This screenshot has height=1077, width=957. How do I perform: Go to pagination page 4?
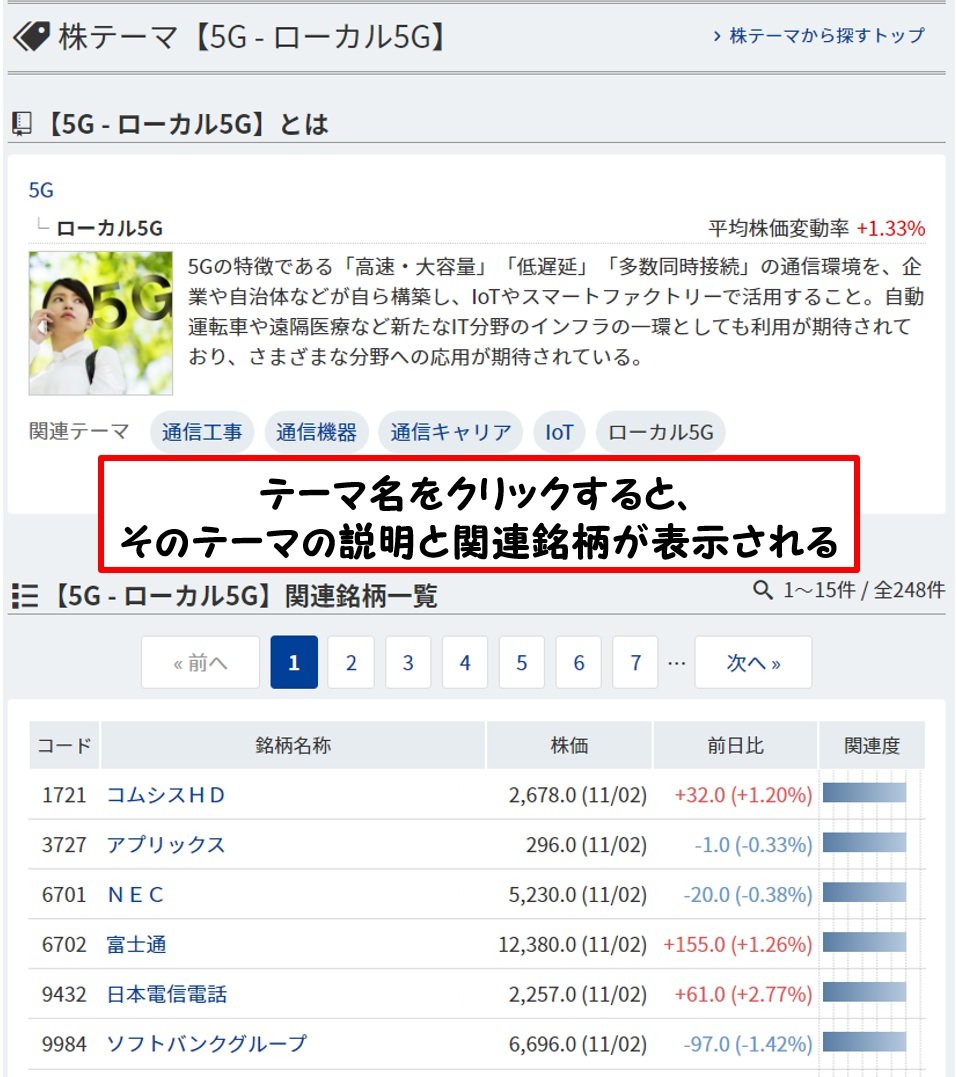[465, 662]
